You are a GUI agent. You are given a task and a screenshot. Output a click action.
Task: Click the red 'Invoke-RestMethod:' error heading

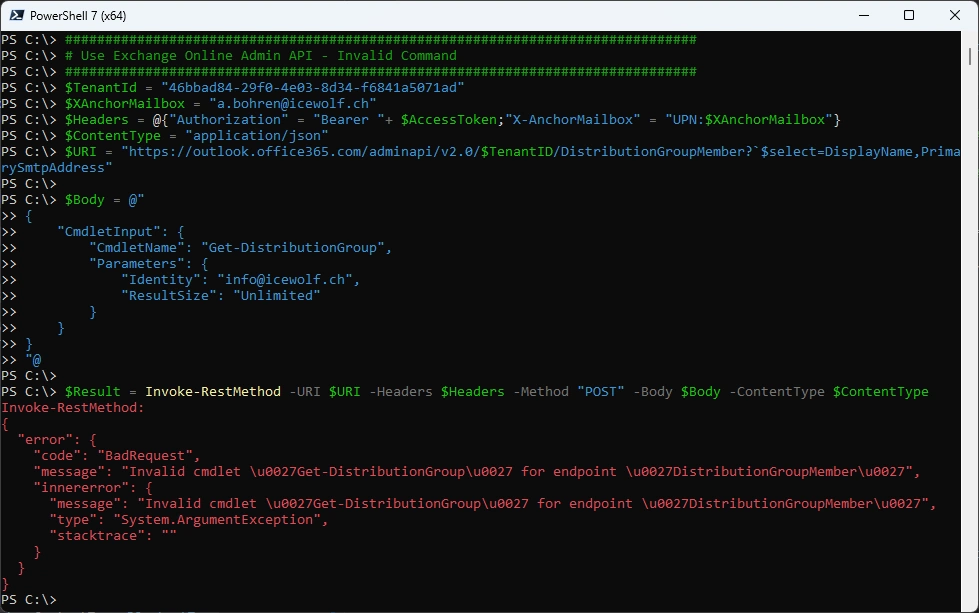coord(73,408)
